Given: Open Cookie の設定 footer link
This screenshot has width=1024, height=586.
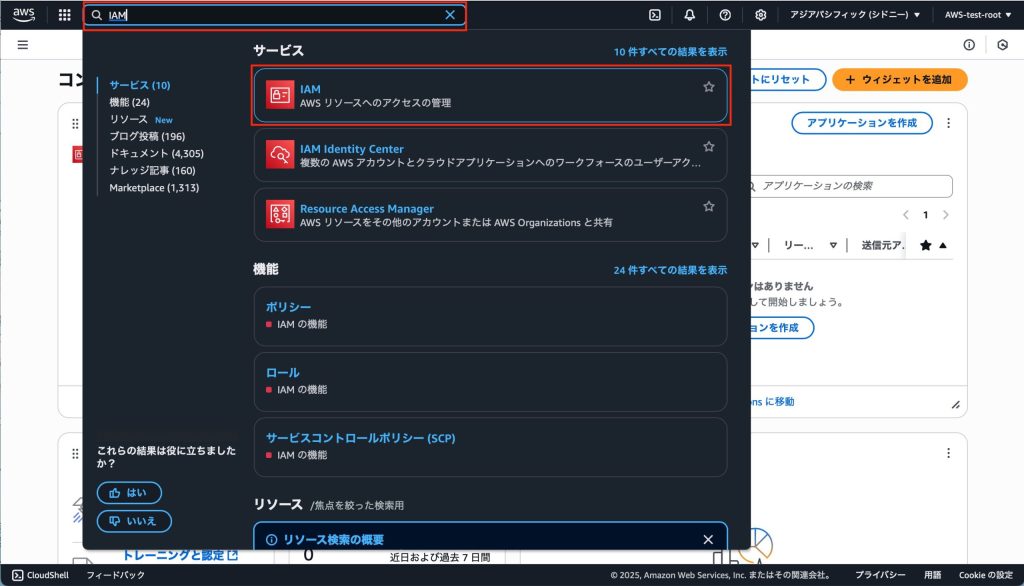Looking at the screenshot, I should 985,575.
